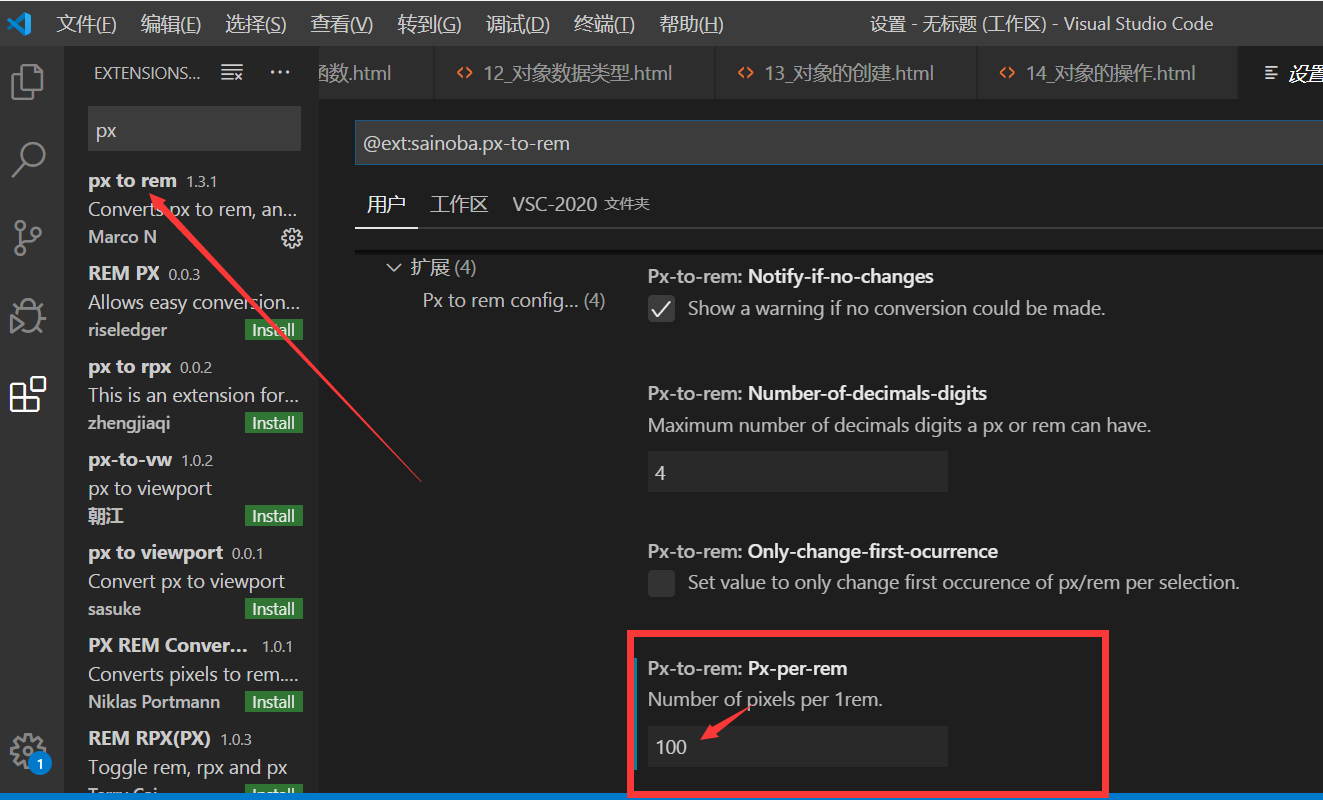Click publisher name sasuke

coord(115,609)
